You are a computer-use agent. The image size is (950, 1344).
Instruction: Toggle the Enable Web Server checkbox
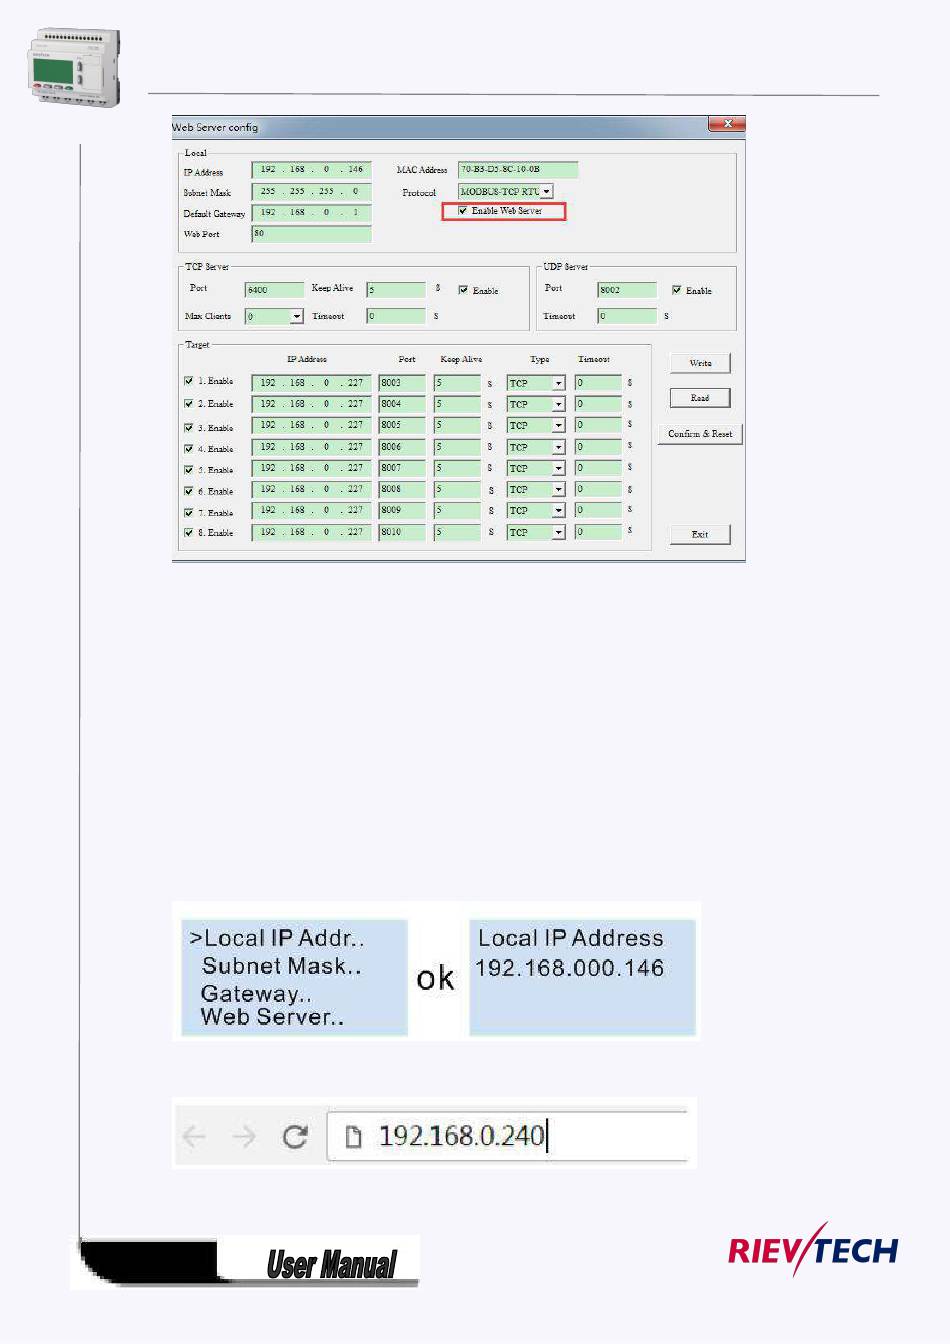(x=463, y=211)
